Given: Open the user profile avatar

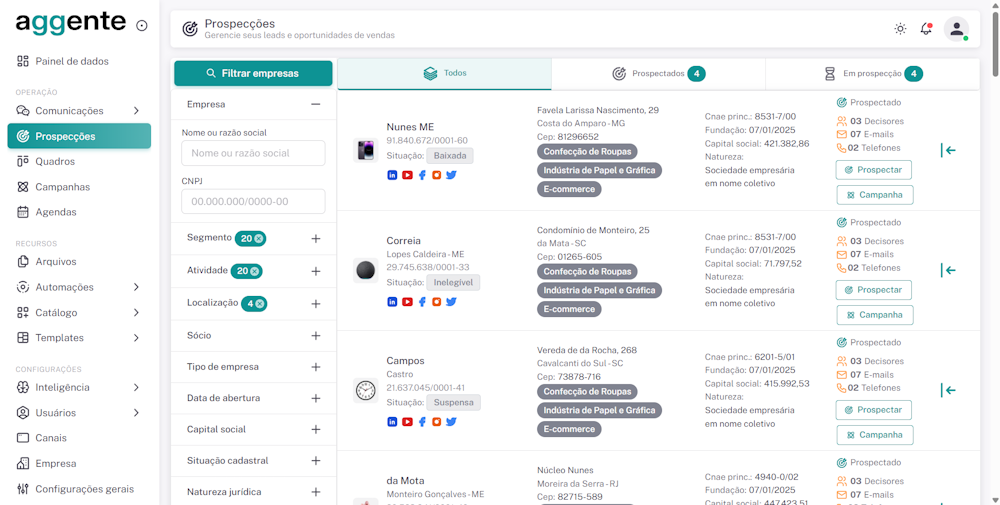Looking at the screenshot, I should click(x=956, y=29).
